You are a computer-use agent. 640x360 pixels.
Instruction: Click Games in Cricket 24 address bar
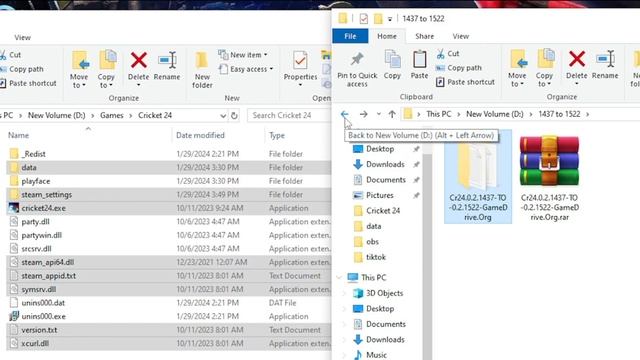point(111,116)
